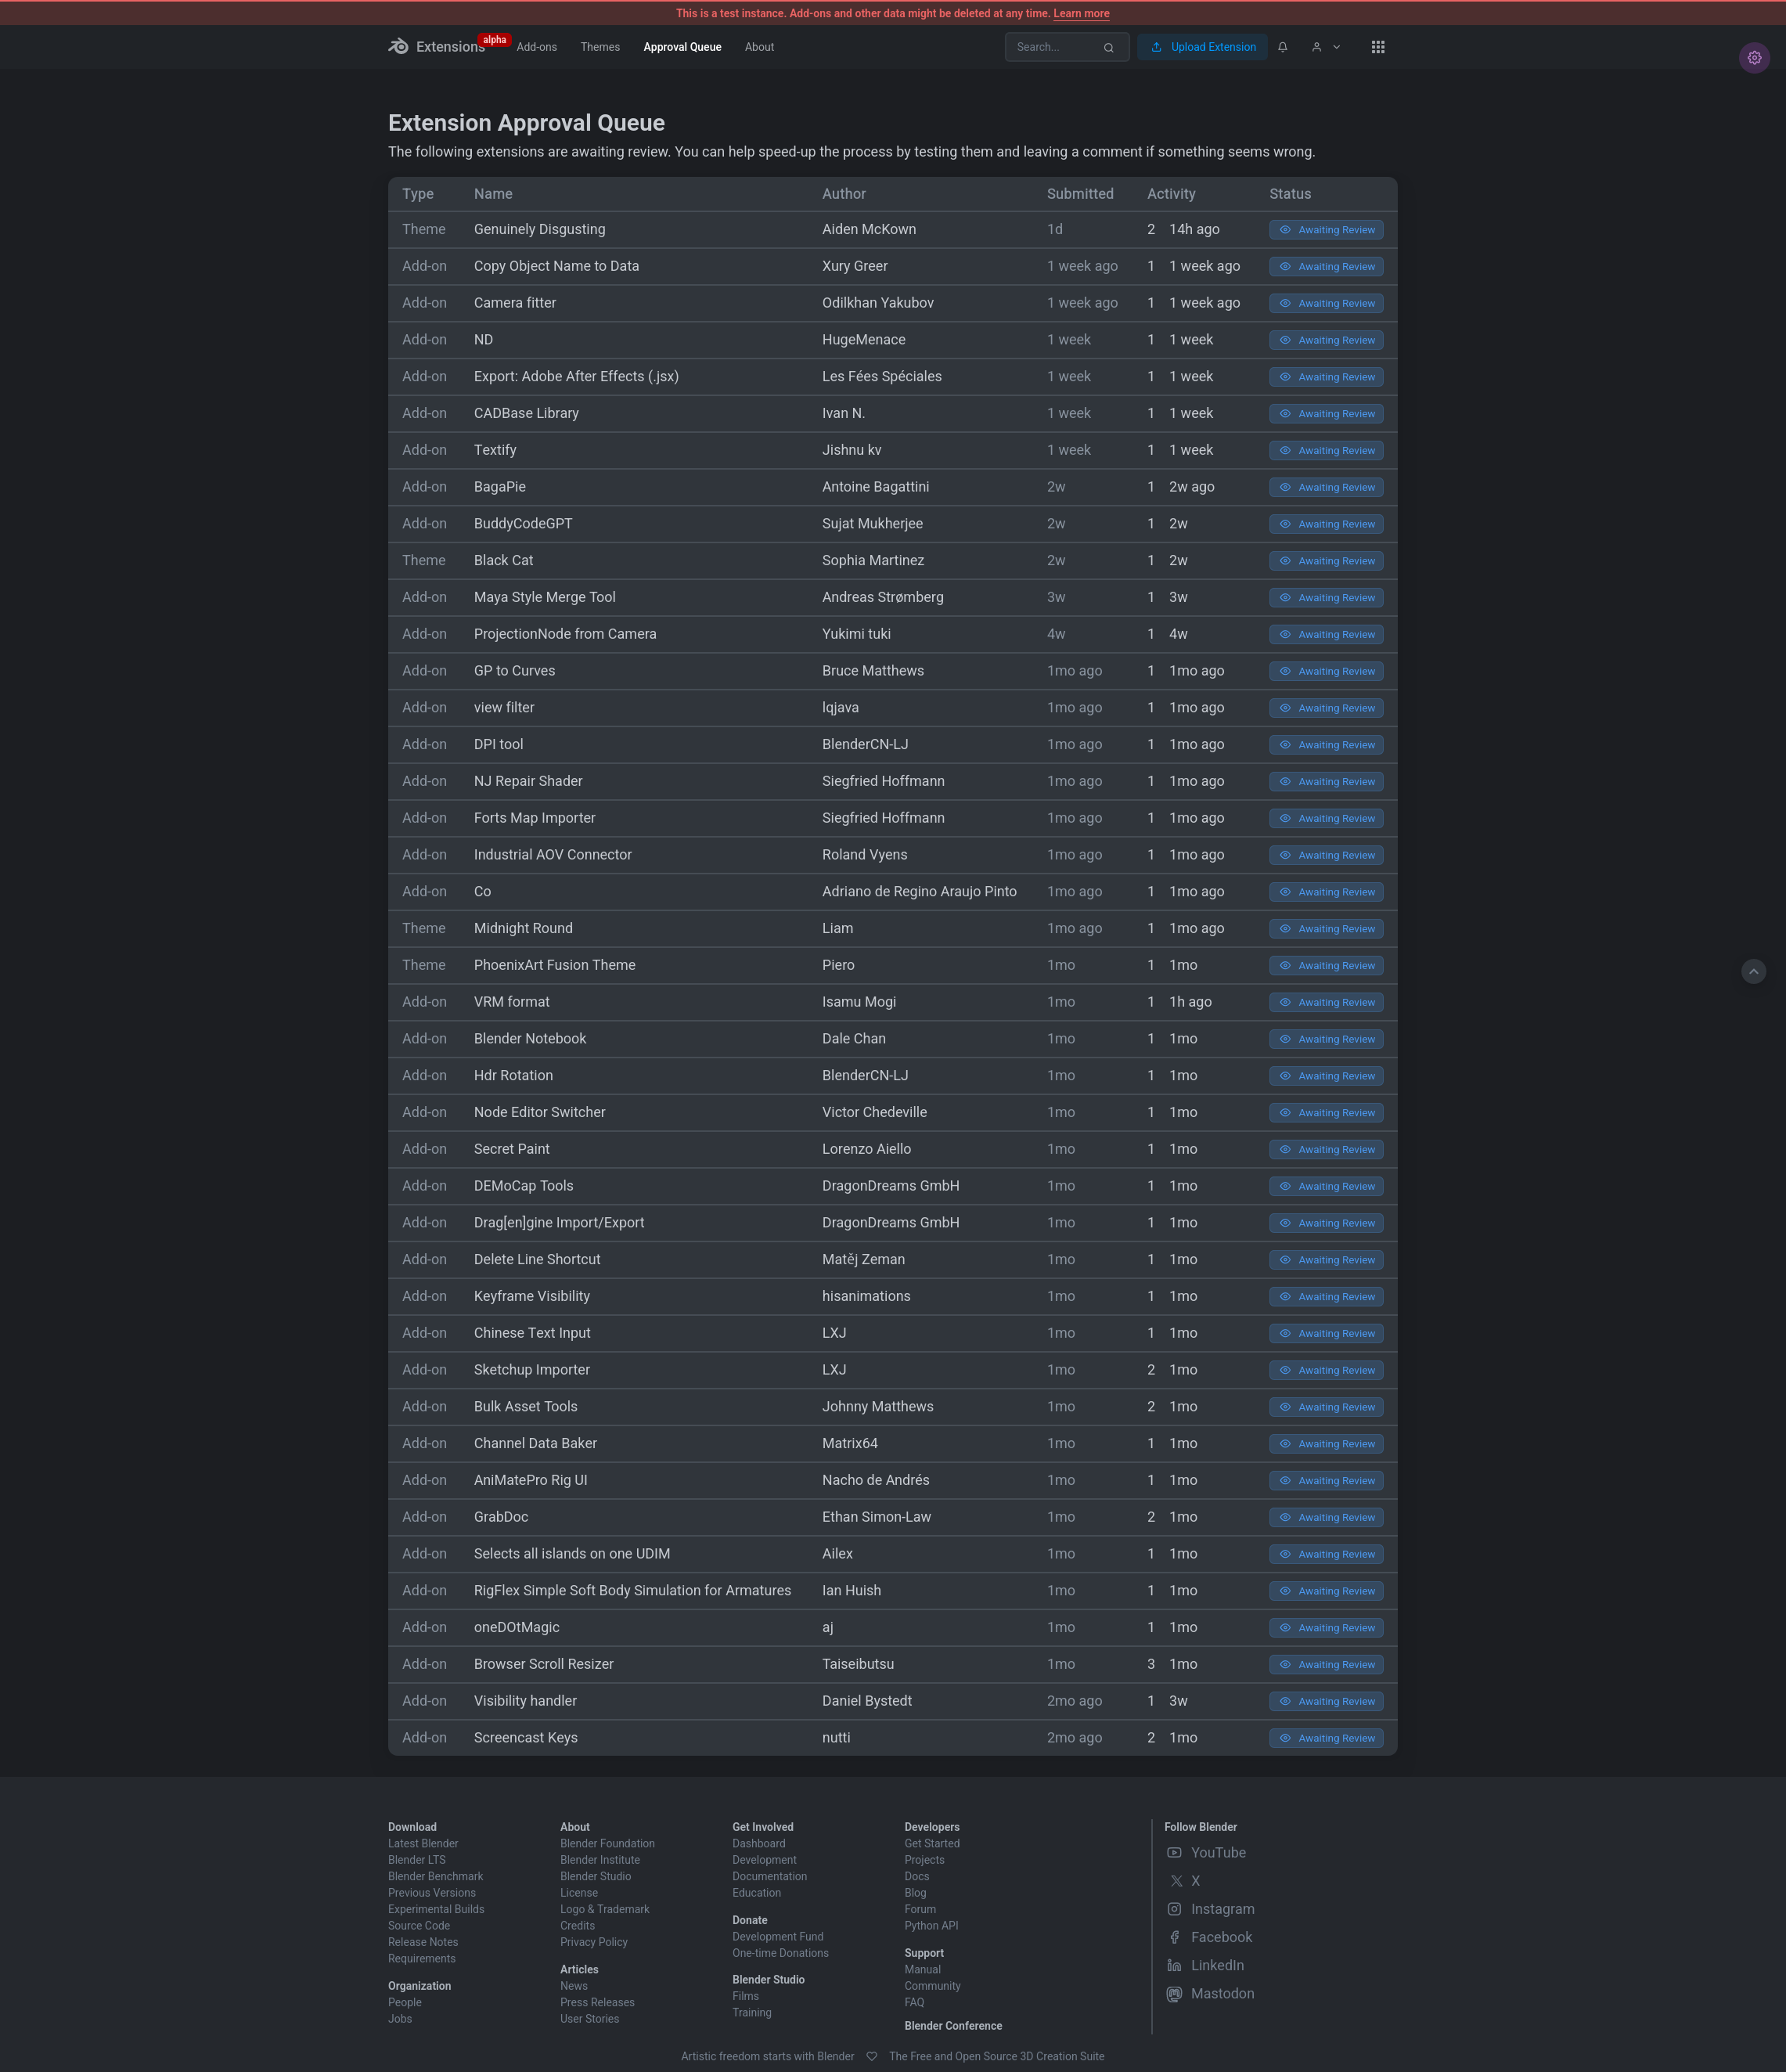Click Awaiting Review for Camera fitter
1786x2072 pixels.
[x=1326, y=303]
